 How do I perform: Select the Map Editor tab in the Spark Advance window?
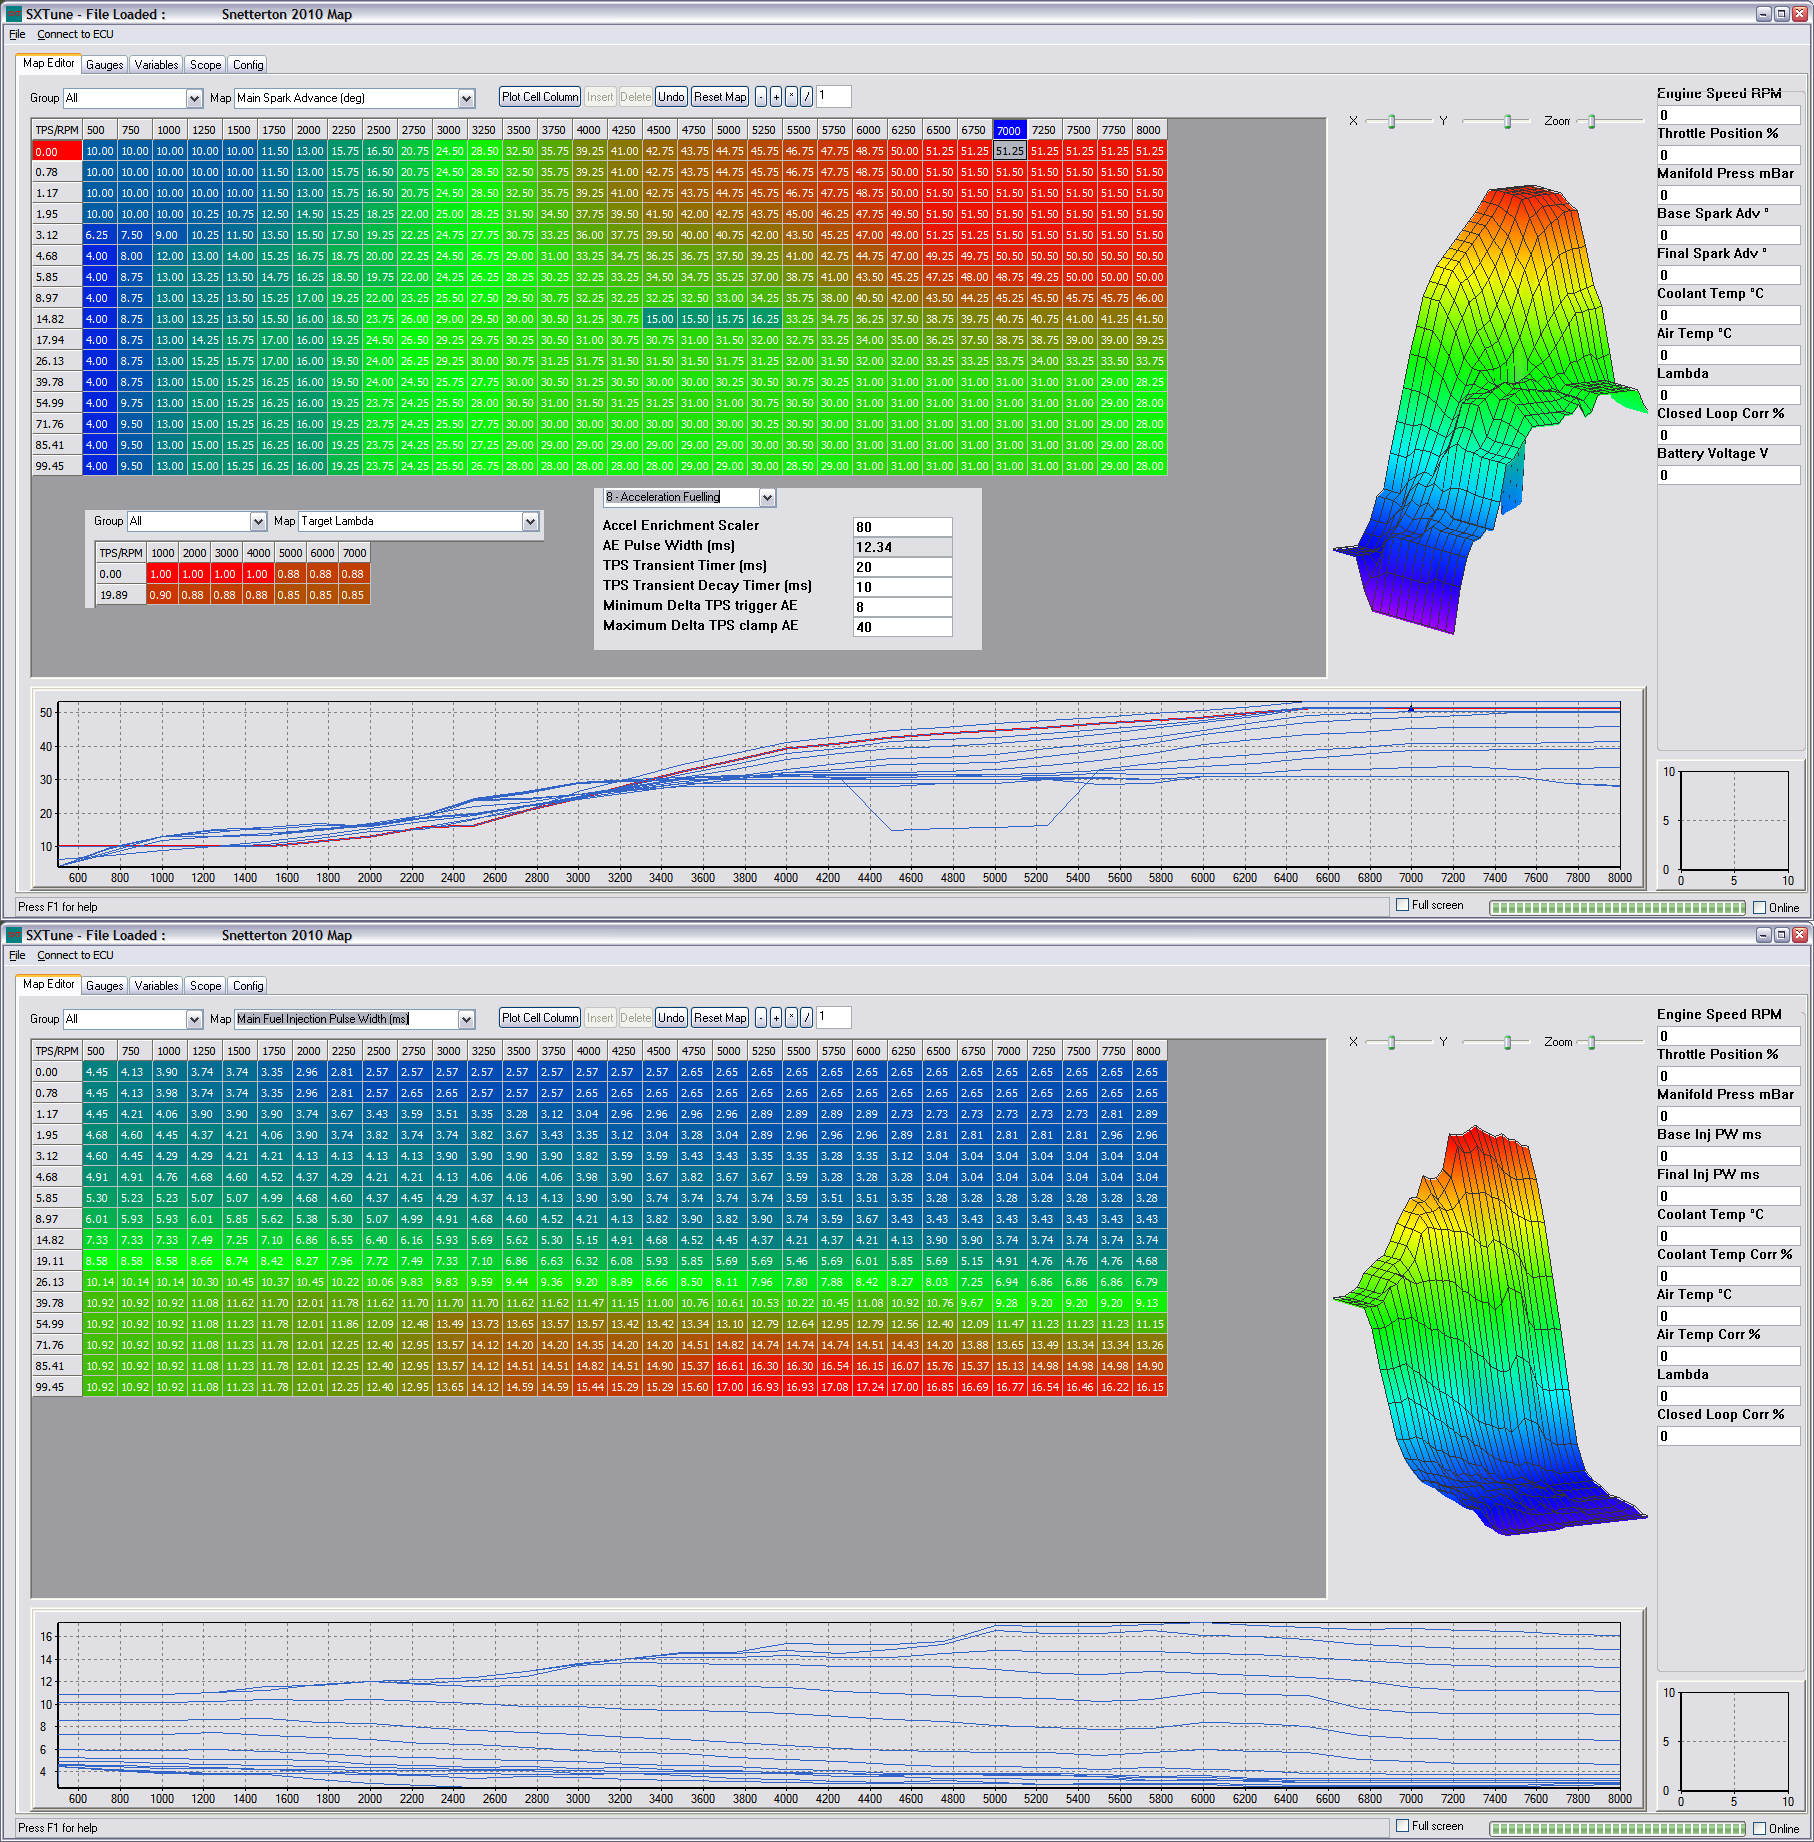(x=48, y=63)
